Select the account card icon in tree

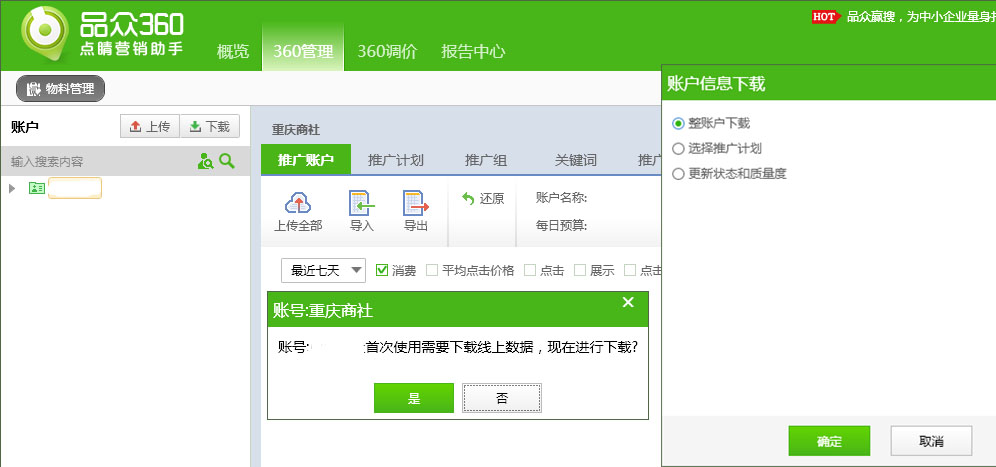[37, 188]
